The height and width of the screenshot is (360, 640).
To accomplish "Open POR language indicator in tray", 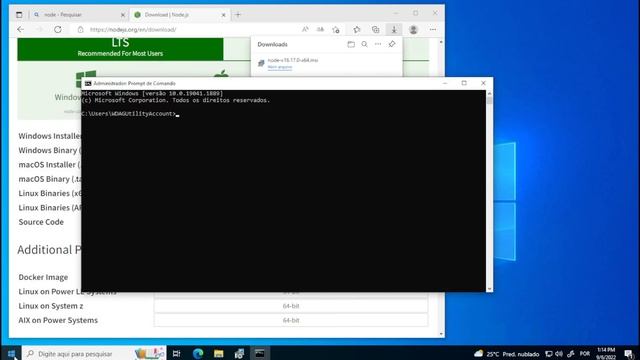I will click(585, 354).
